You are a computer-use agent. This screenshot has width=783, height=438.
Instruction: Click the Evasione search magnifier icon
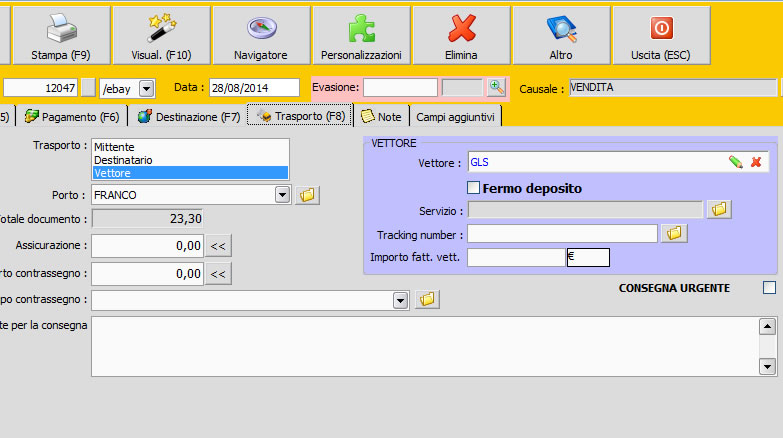click(x=496, y=87)
